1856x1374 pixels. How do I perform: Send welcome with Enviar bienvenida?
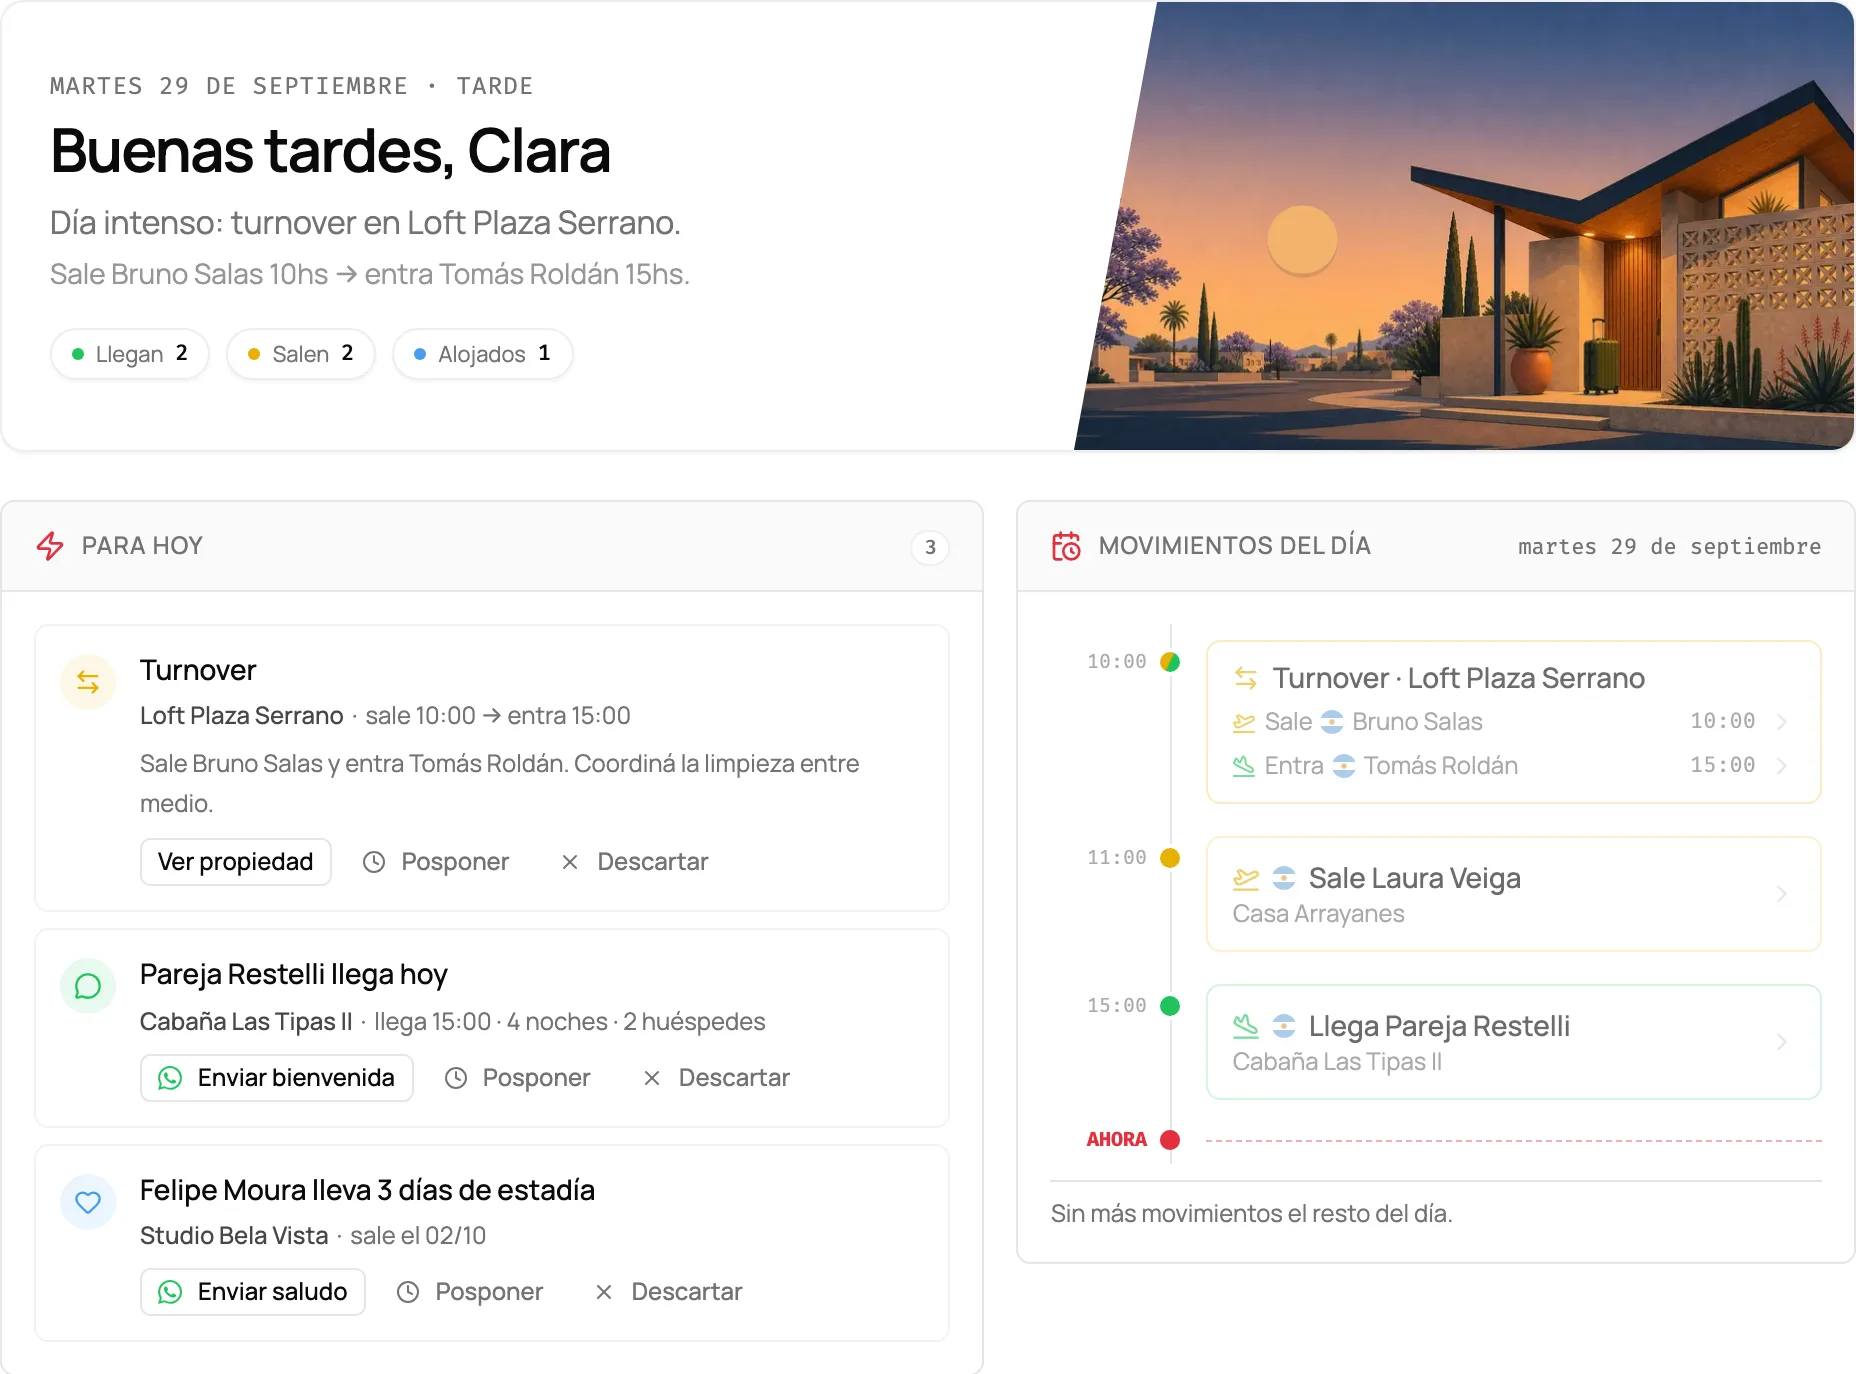277,1078
